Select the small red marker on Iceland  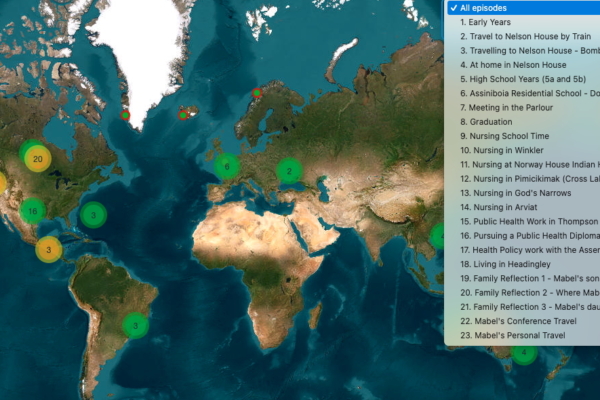183,115
